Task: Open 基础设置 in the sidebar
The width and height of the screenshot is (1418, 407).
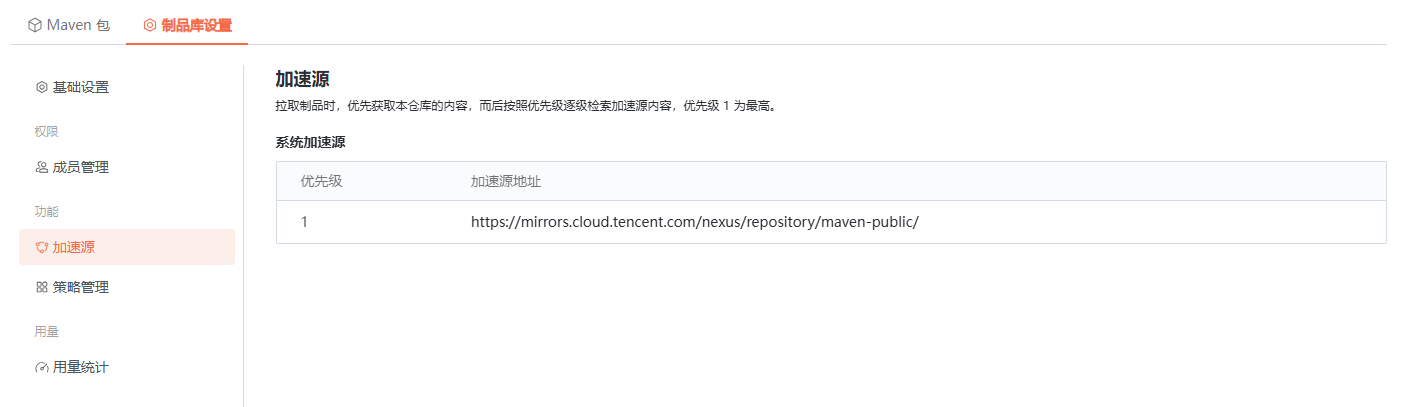Action: [81, 87]
